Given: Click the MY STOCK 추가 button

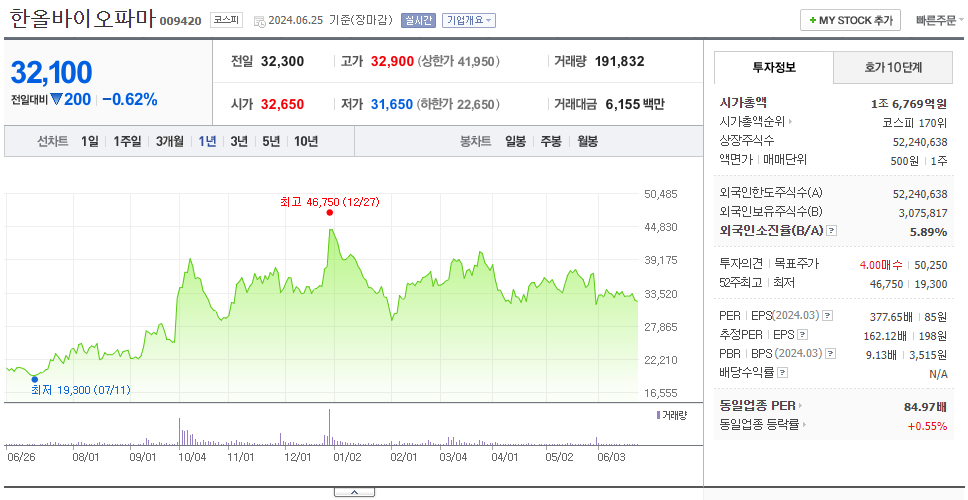Looking at the screenshot, I should 851,20.
